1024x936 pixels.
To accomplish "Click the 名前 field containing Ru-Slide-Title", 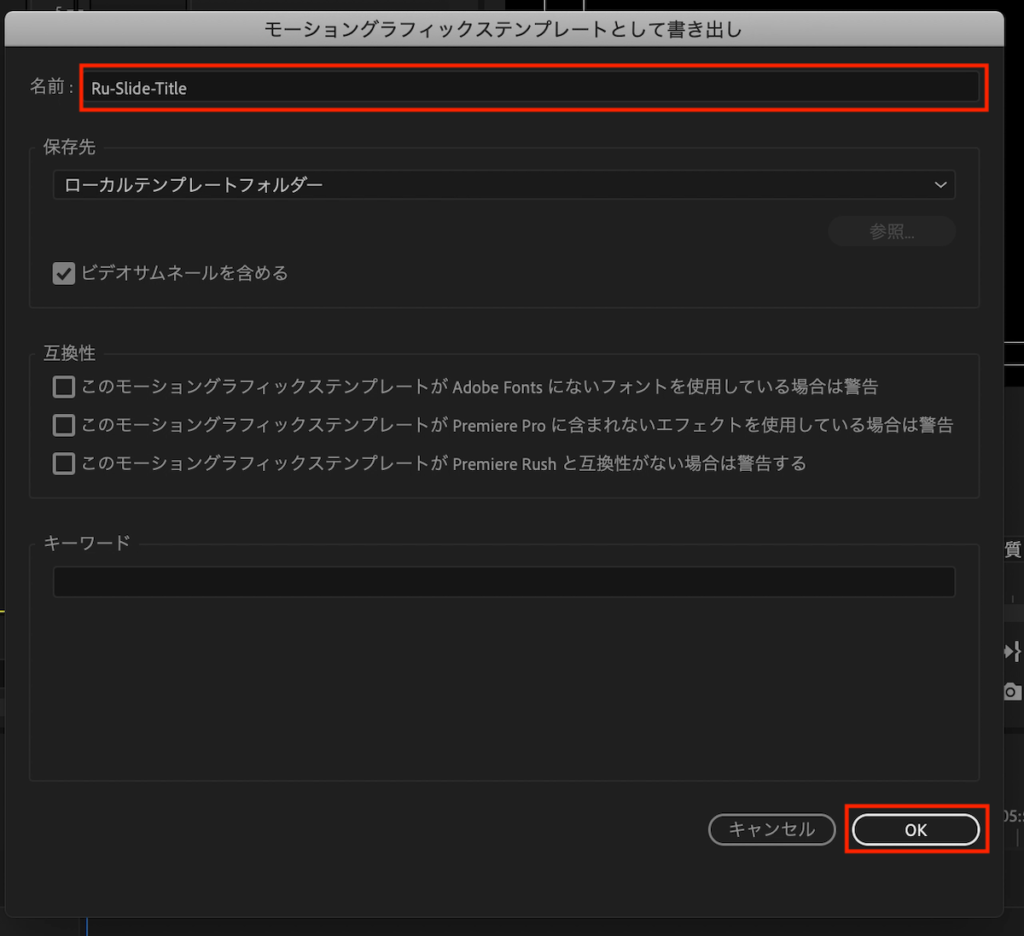I will (532, 88).
